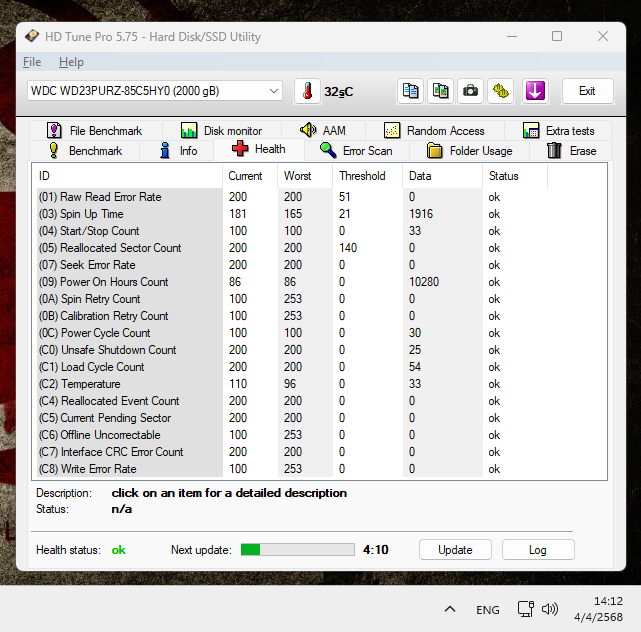Open the taskbar clock showing 14:12
This screenshot has height=632, width=641.
[x=598, y=609]
